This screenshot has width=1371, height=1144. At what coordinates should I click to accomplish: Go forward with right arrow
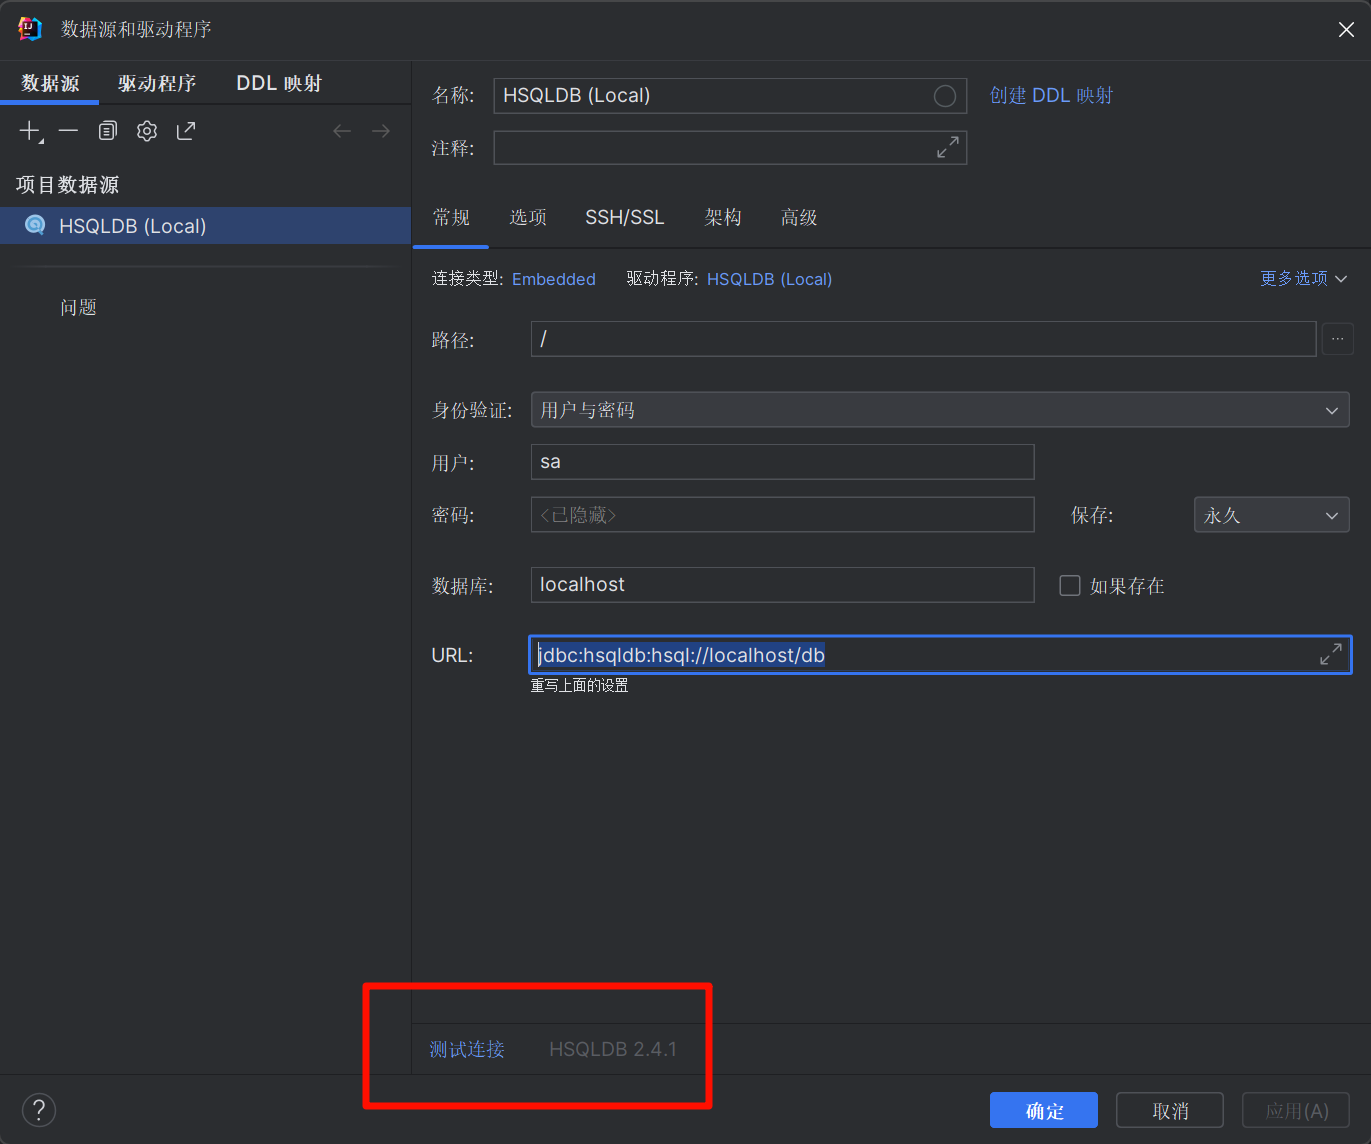381,131
